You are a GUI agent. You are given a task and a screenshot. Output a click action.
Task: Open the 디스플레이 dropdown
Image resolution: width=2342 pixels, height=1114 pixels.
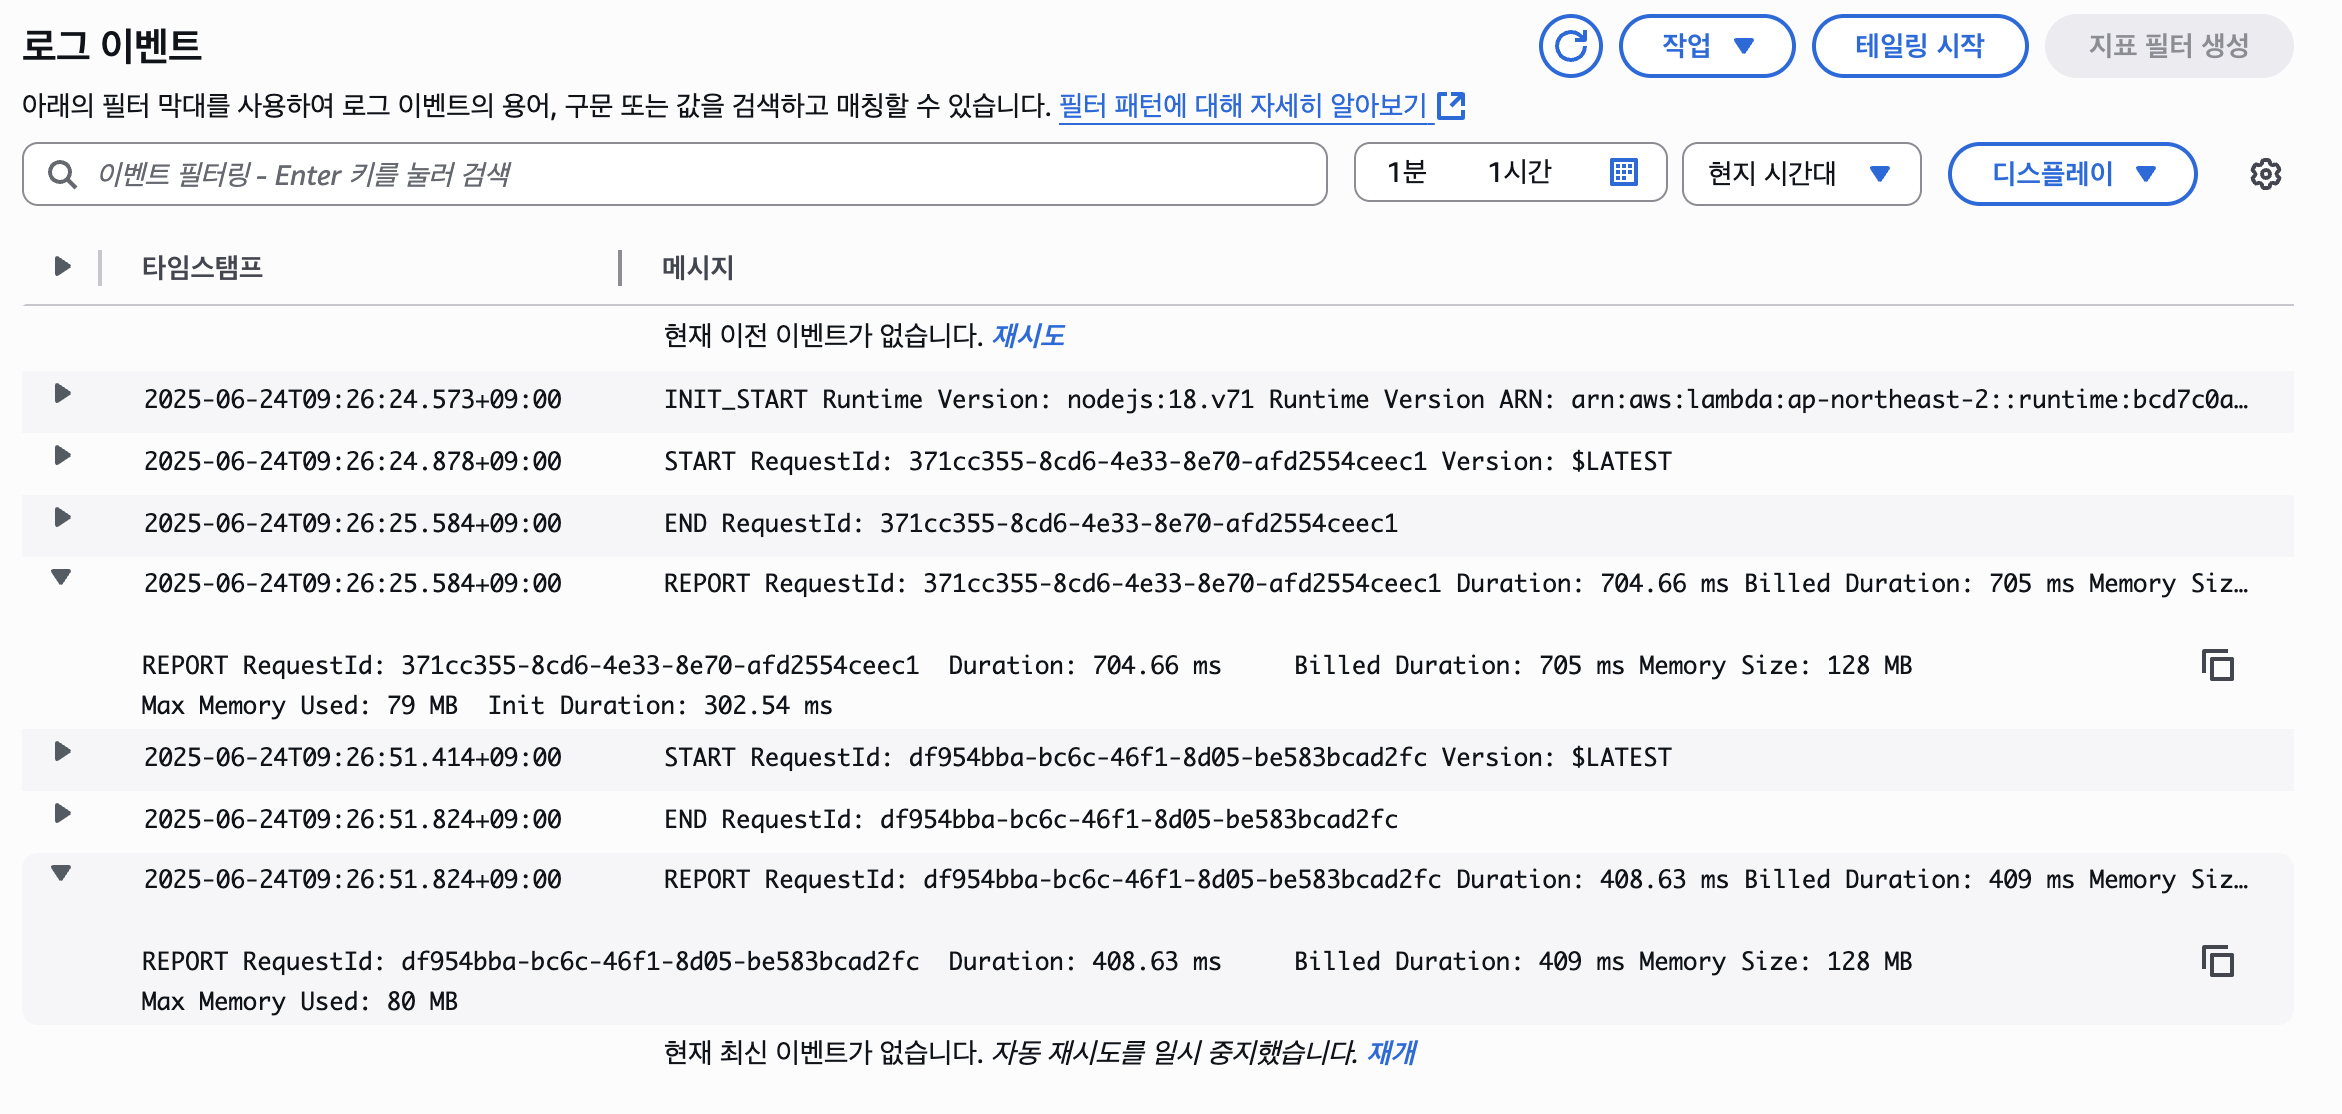[2071, 174]
